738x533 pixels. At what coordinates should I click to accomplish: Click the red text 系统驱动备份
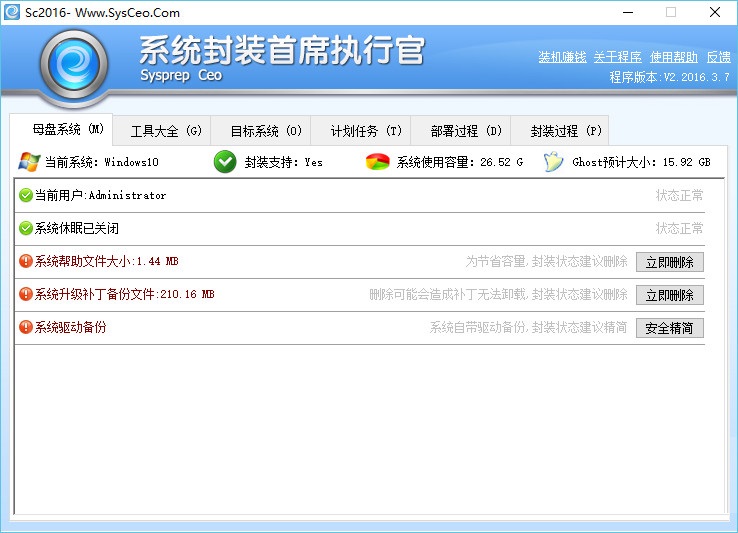[70, 327]
